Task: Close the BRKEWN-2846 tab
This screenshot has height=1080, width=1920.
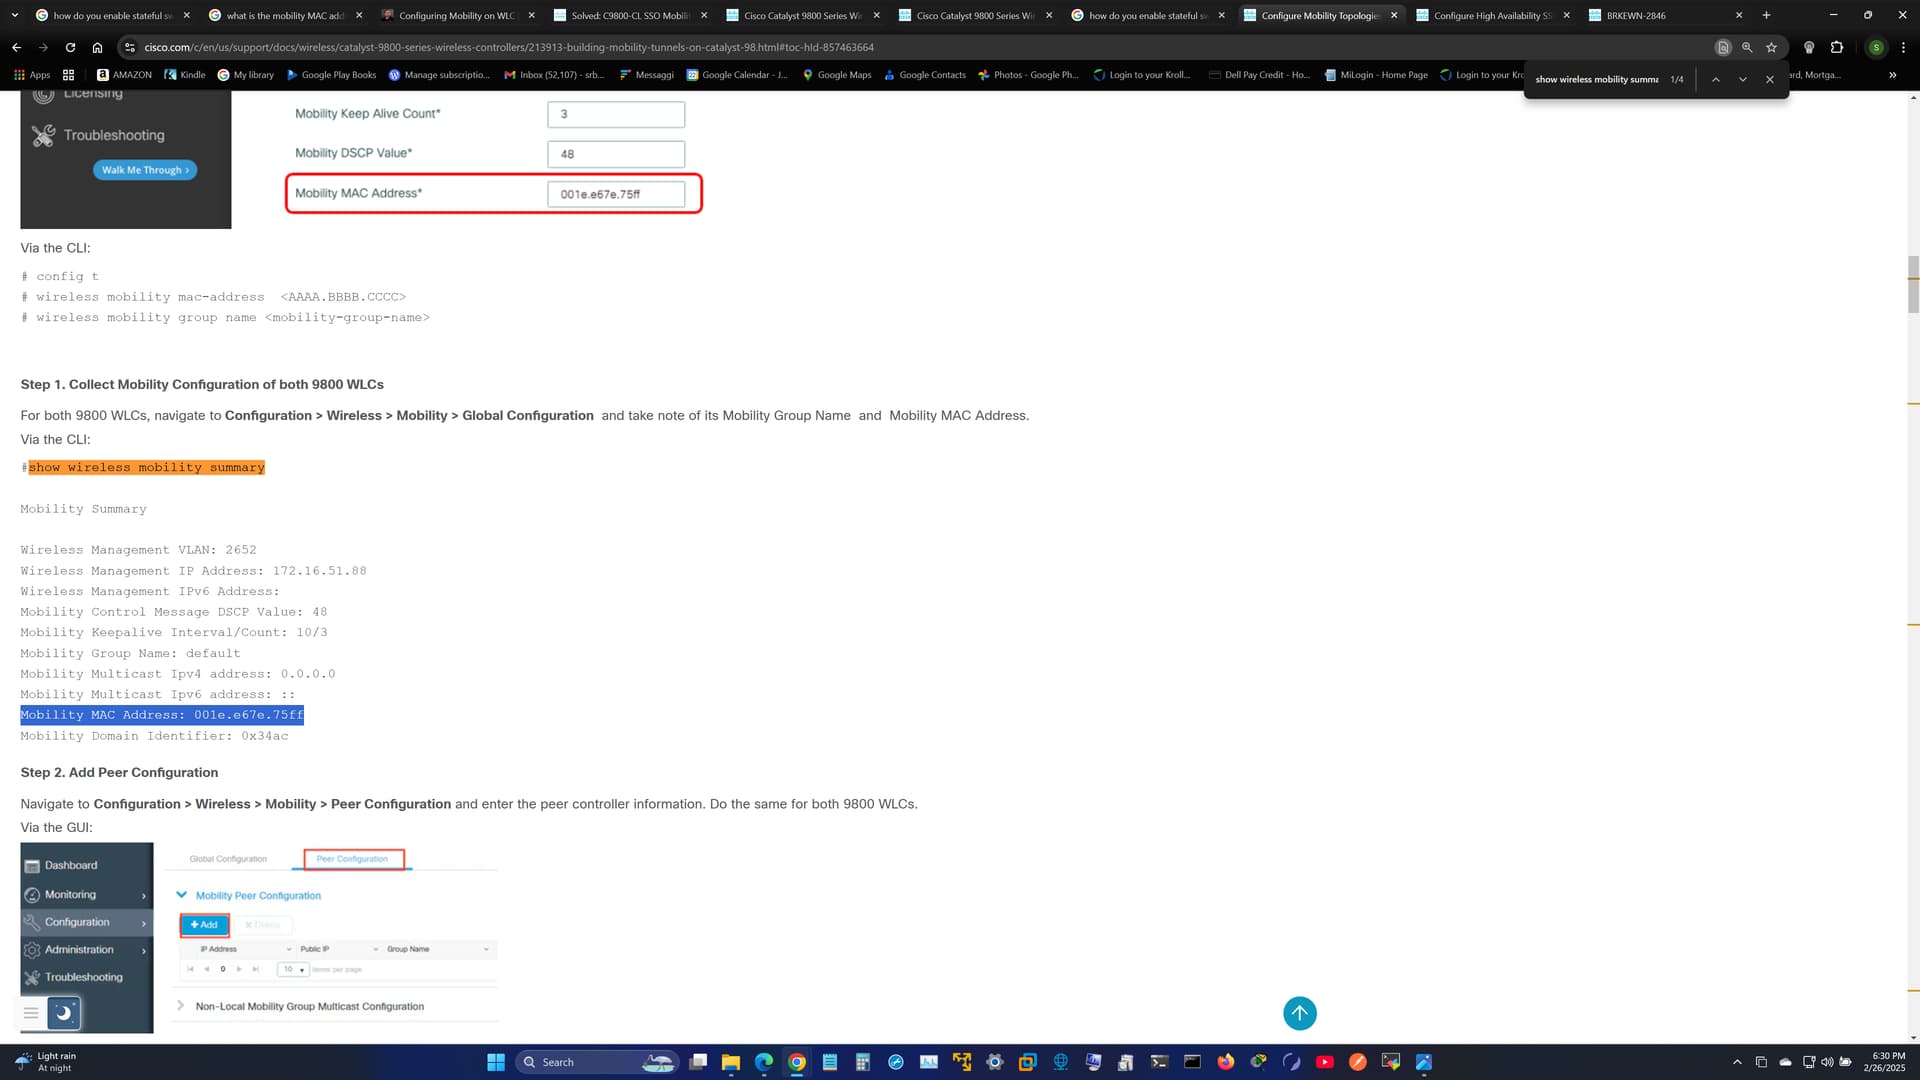Action: (1739, 15)
